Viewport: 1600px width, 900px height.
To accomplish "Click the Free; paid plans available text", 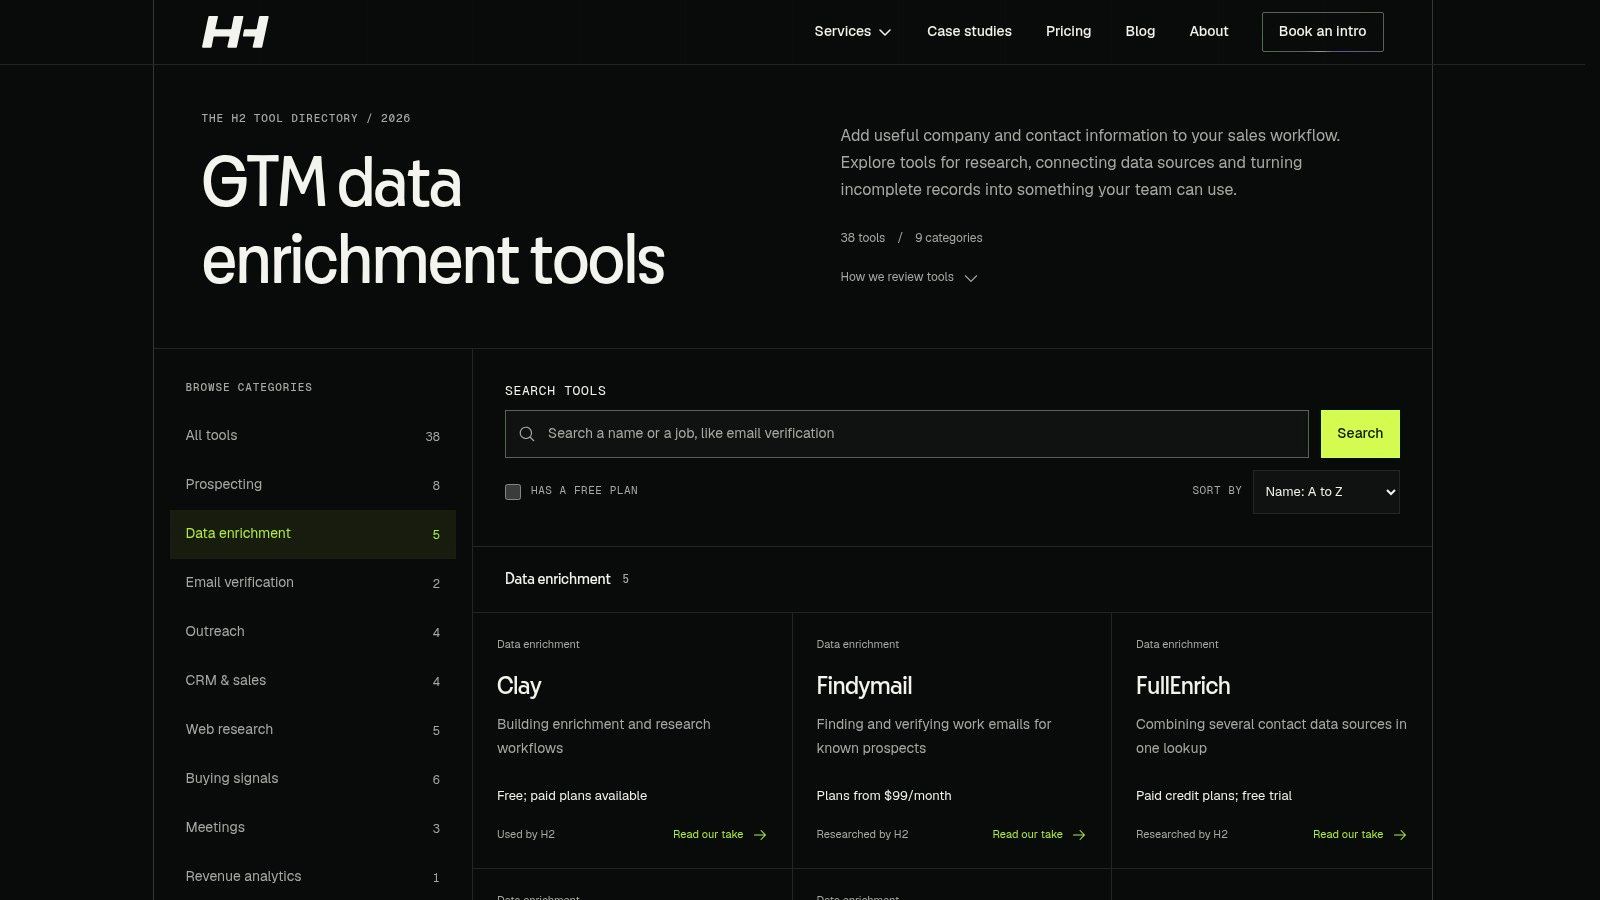I will (x=572, y=796).
